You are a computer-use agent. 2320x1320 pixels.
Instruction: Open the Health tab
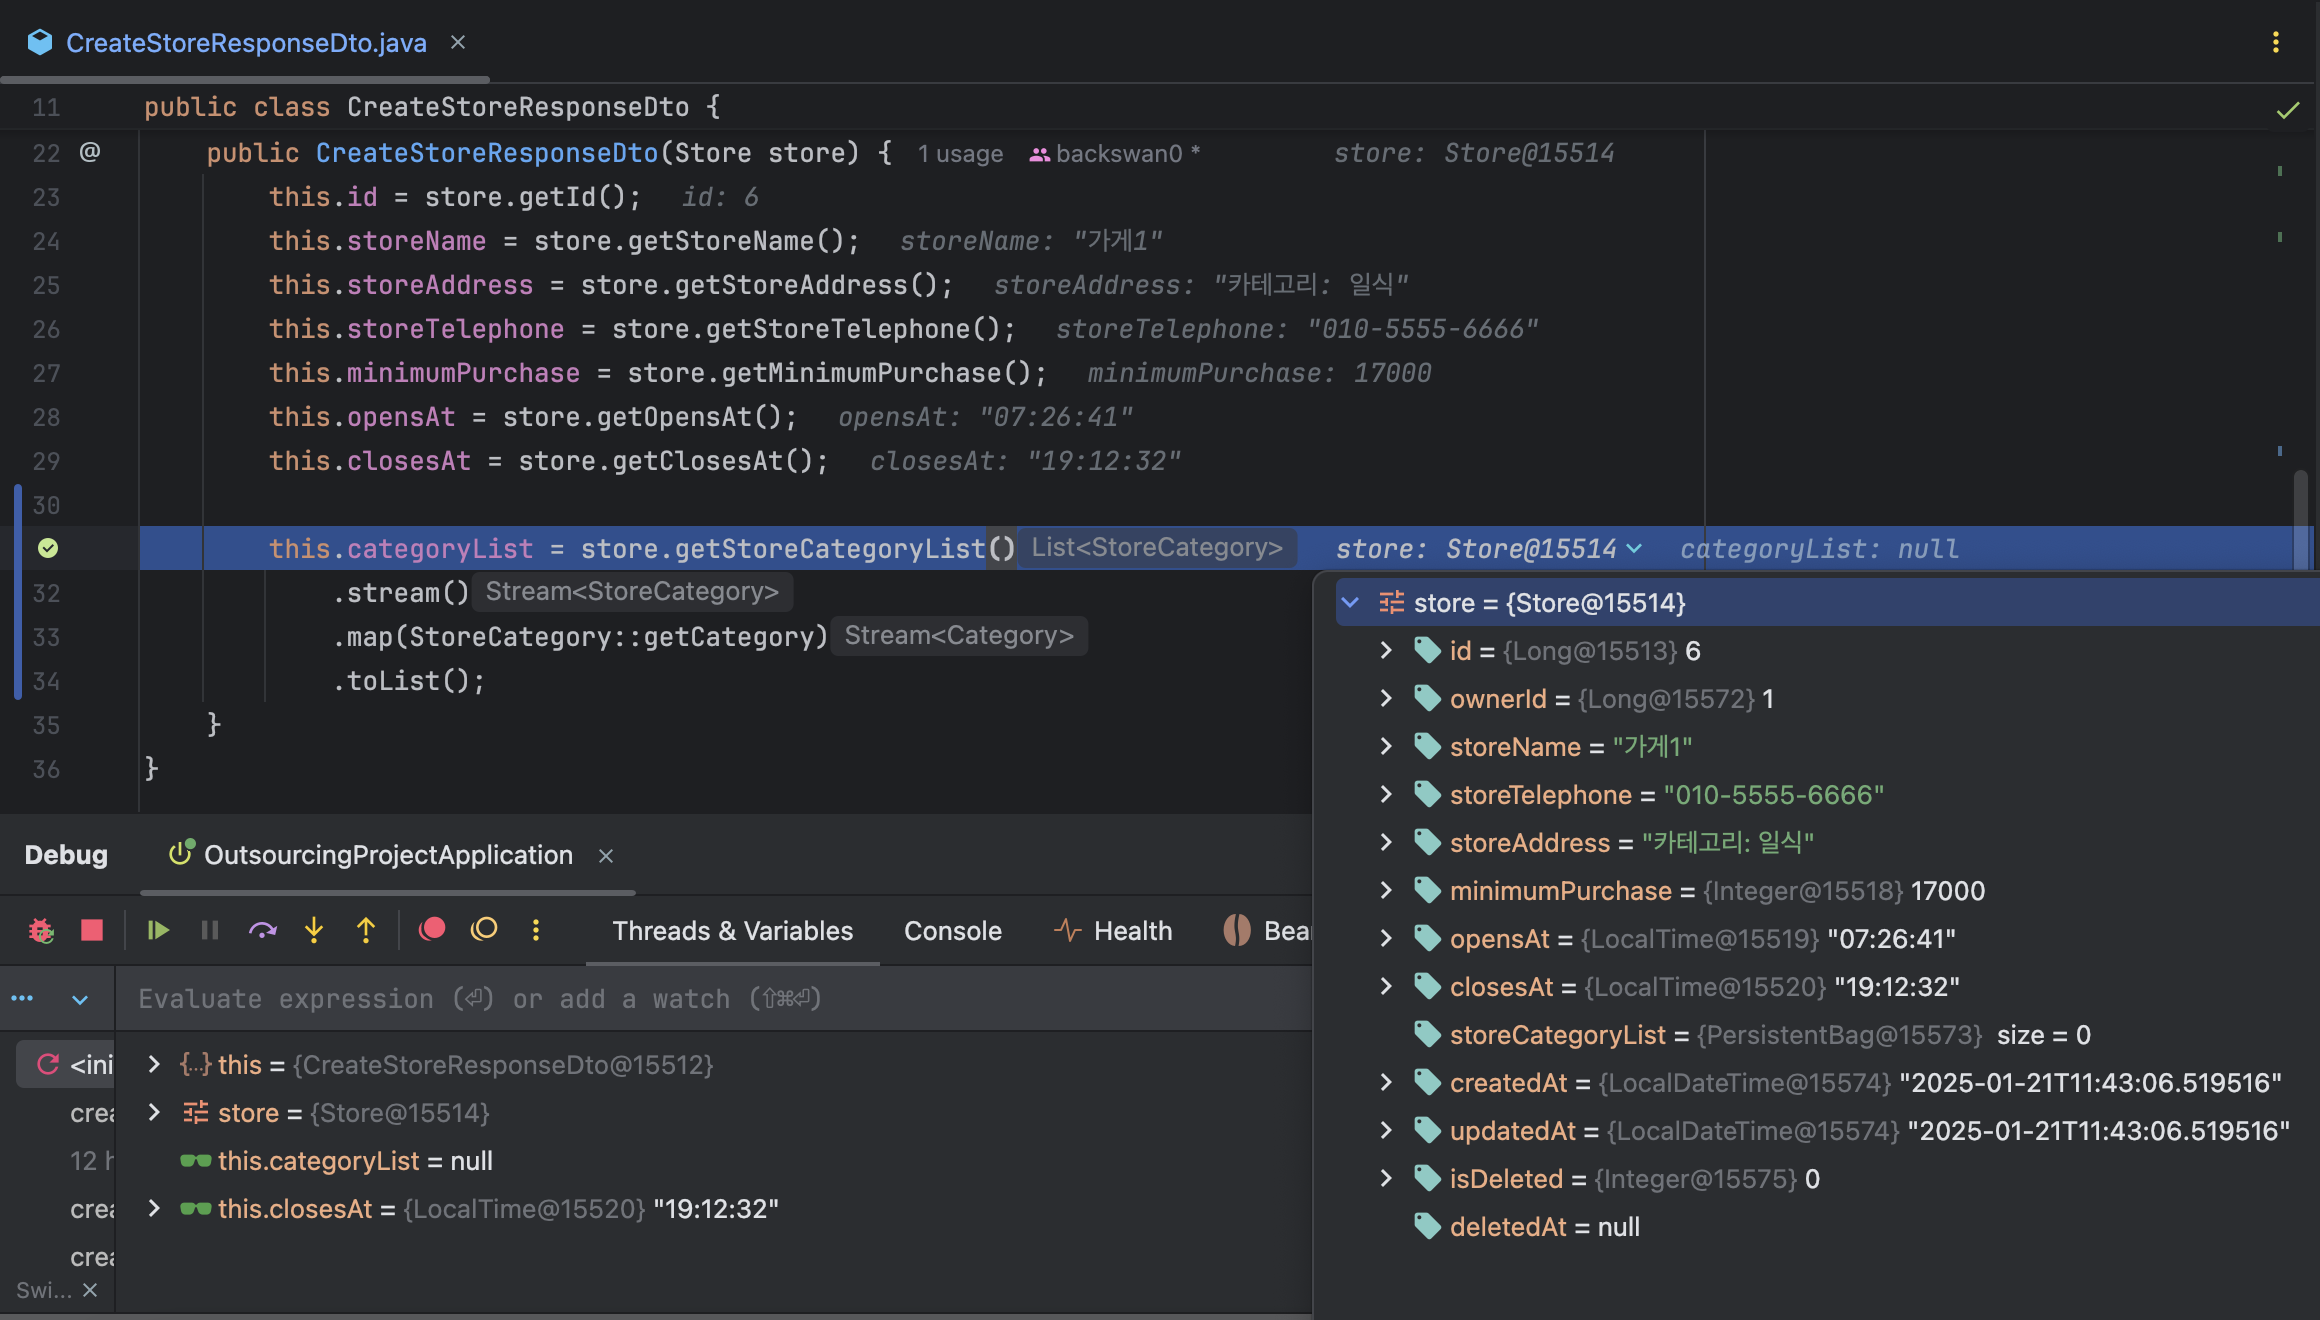(x=1131, y=931)
